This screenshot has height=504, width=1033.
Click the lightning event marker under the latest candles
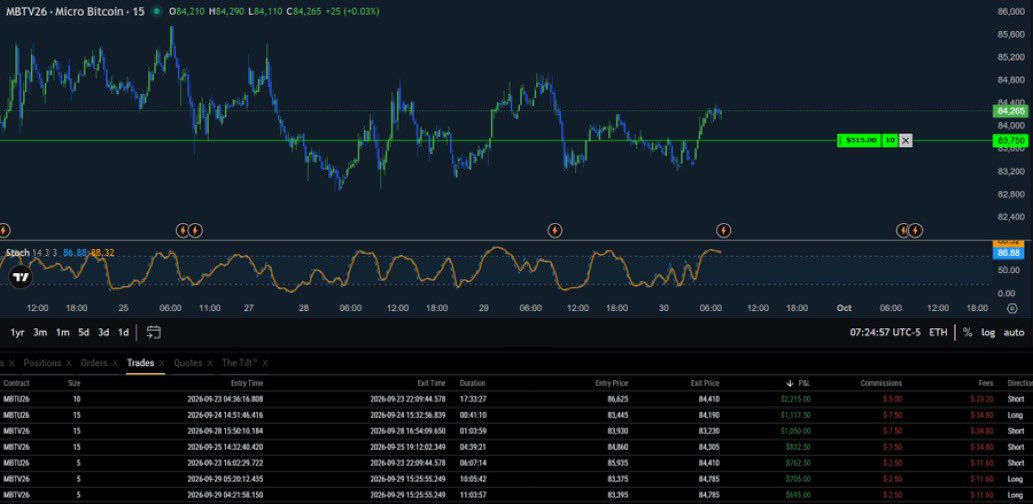[723, 231]
